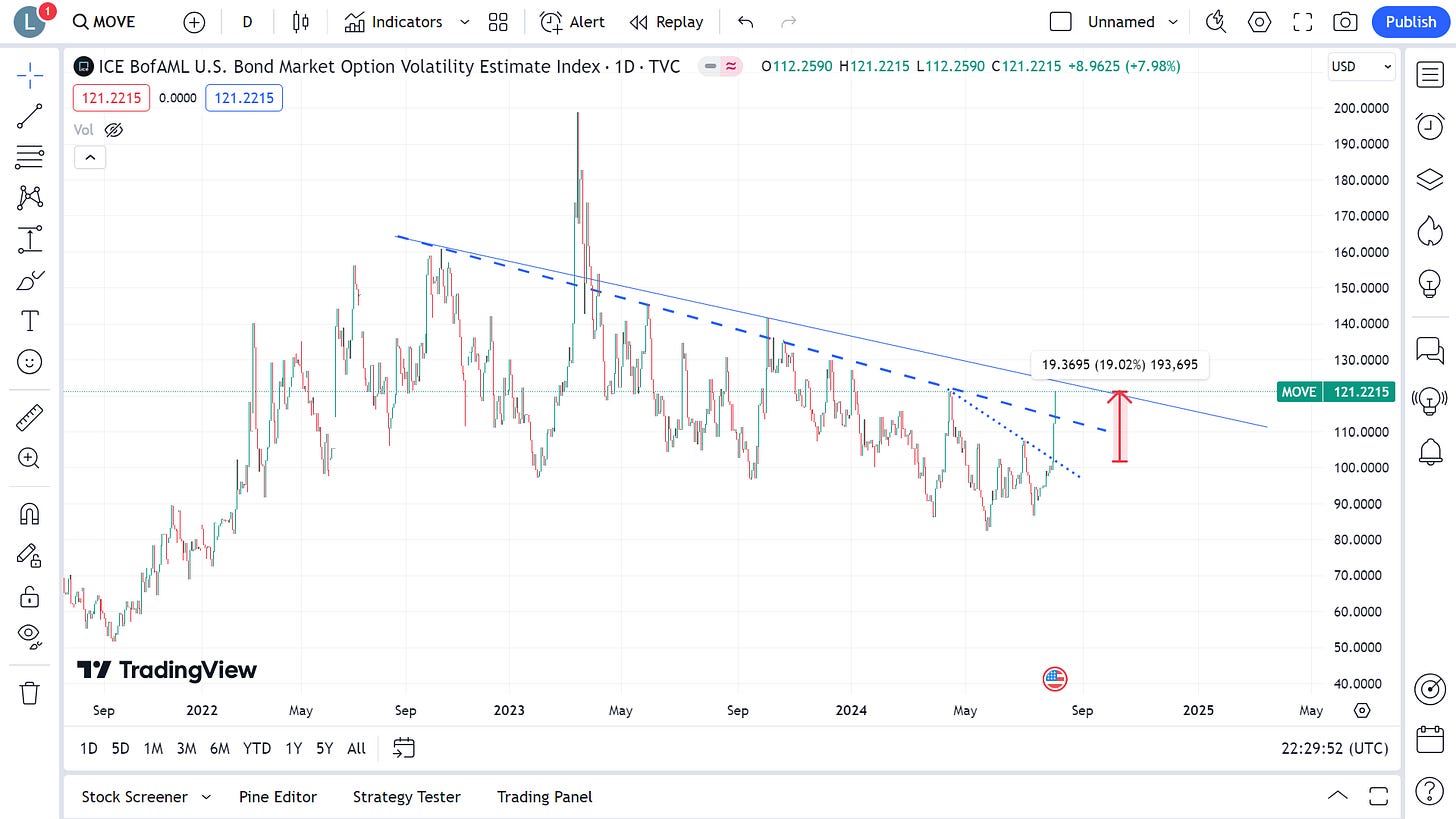Open the candle chart style menu
Viewport: 1456px width, 819px height.
[x=301, y=21]
